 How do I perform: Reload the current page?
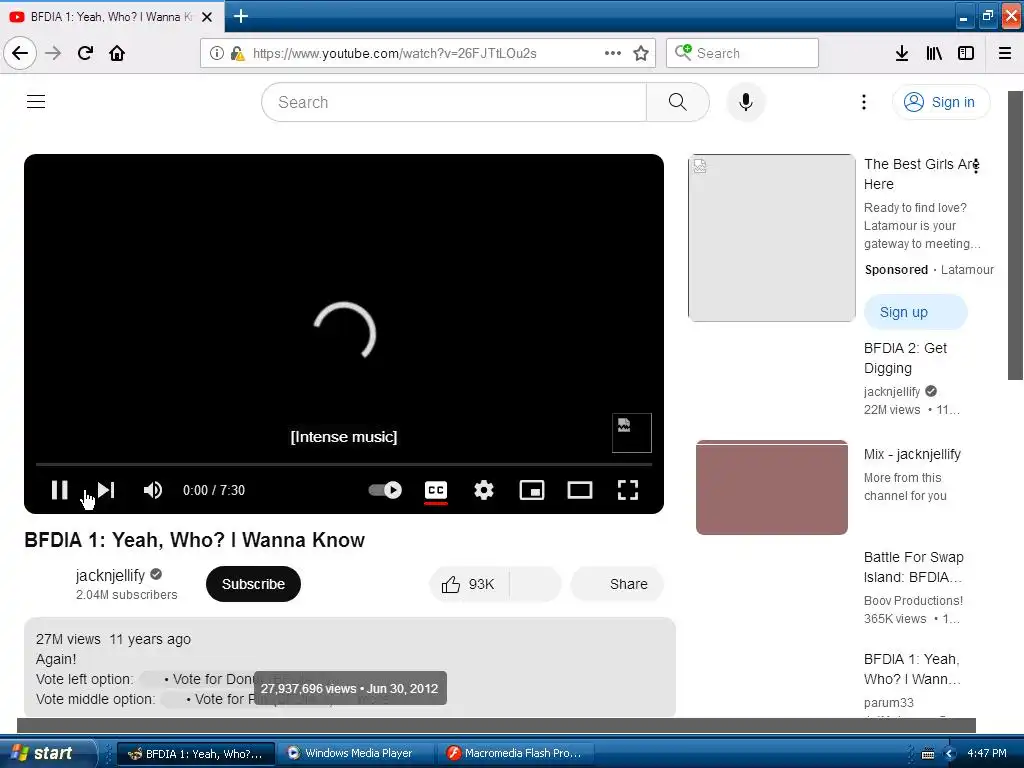click(85, 53)
